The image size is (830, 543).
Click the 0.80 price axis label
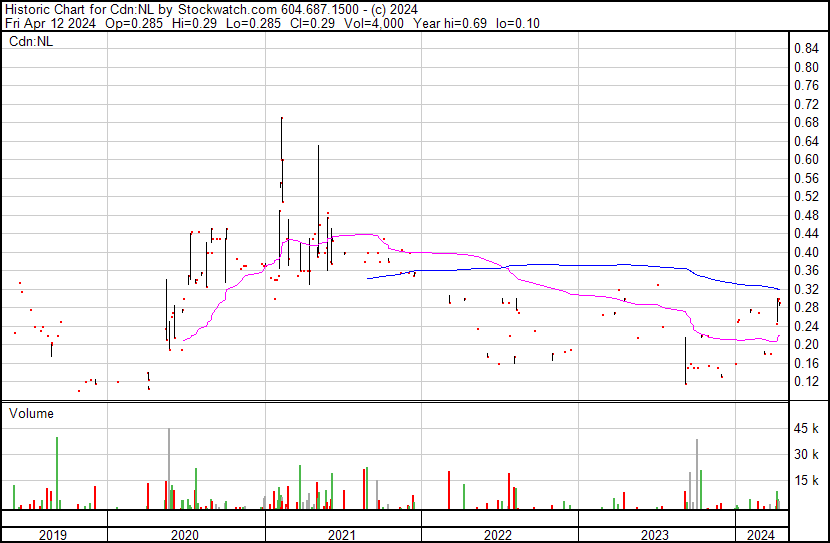[806, 67]
